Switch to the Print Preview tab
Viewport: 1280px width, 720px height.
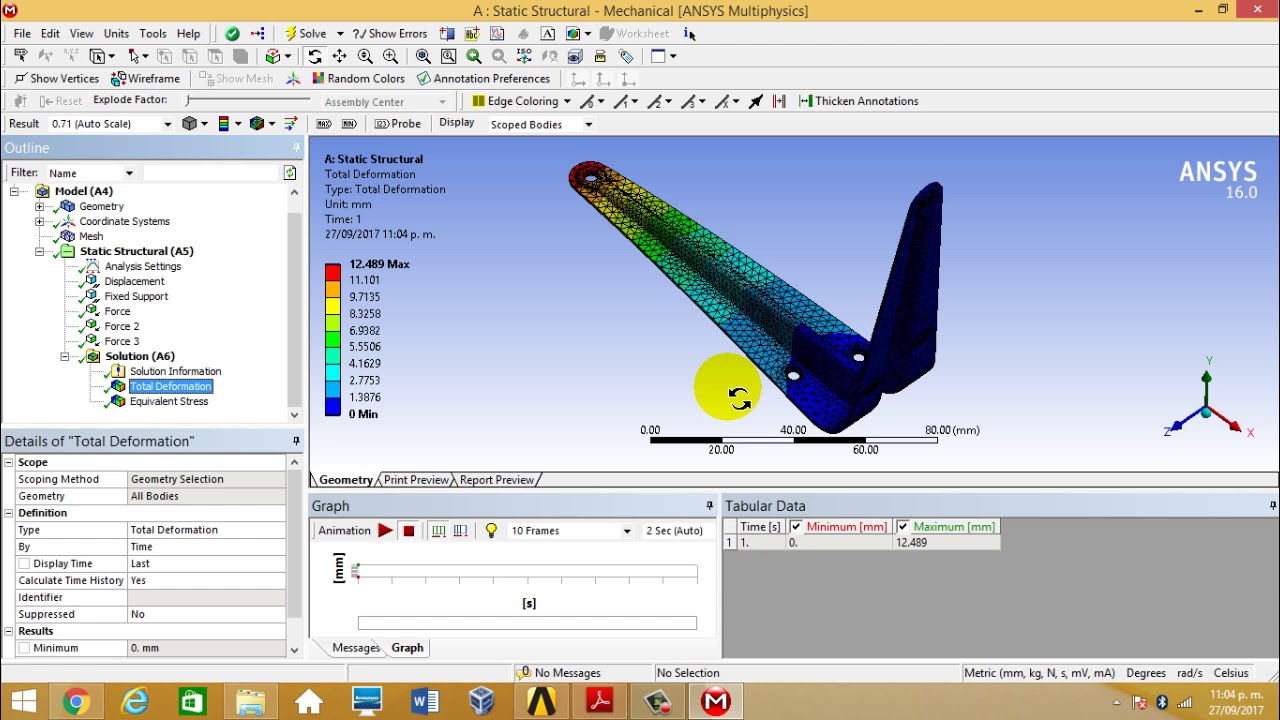(x=417, y=480)
